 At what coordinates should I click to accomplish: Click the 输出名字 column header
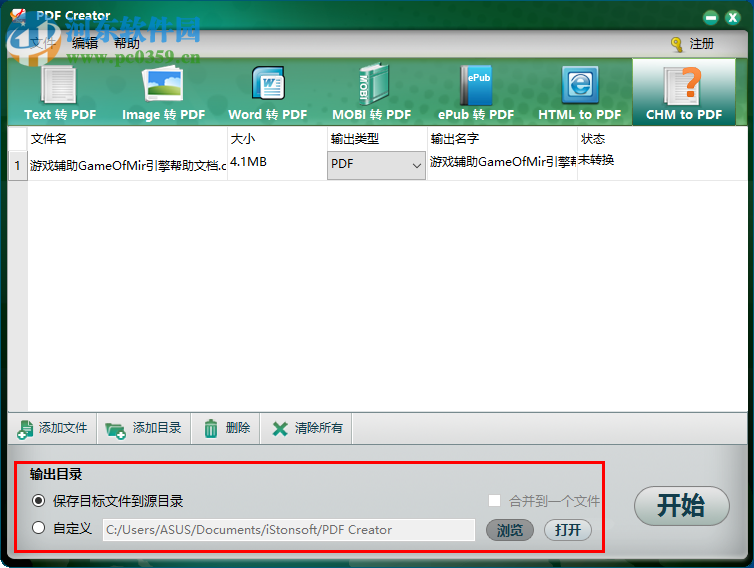click(502, 139)
